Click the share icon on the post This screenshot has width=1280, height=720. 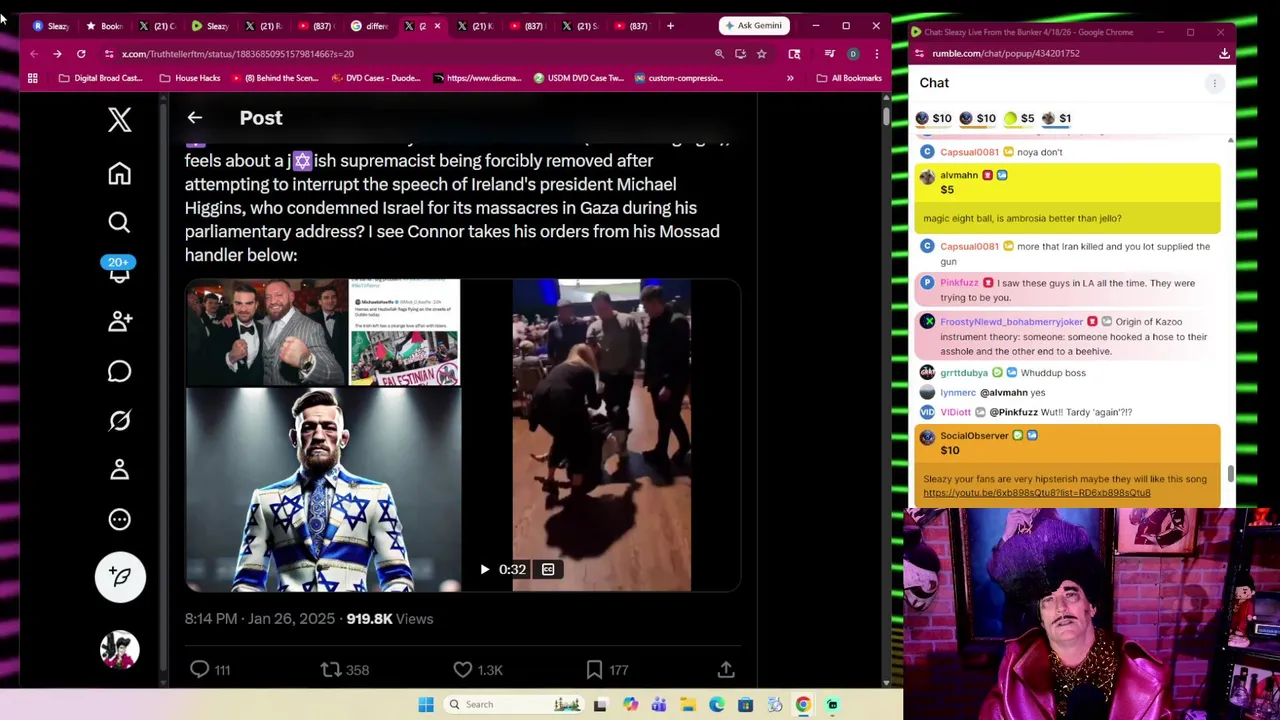point(726,669)
